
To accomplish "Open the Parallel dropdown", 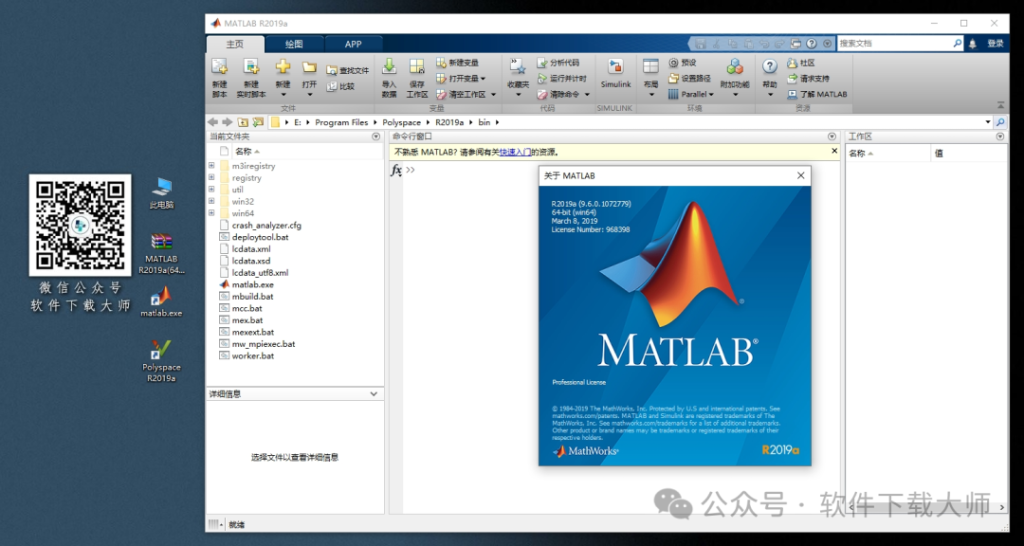I will 691,94.
